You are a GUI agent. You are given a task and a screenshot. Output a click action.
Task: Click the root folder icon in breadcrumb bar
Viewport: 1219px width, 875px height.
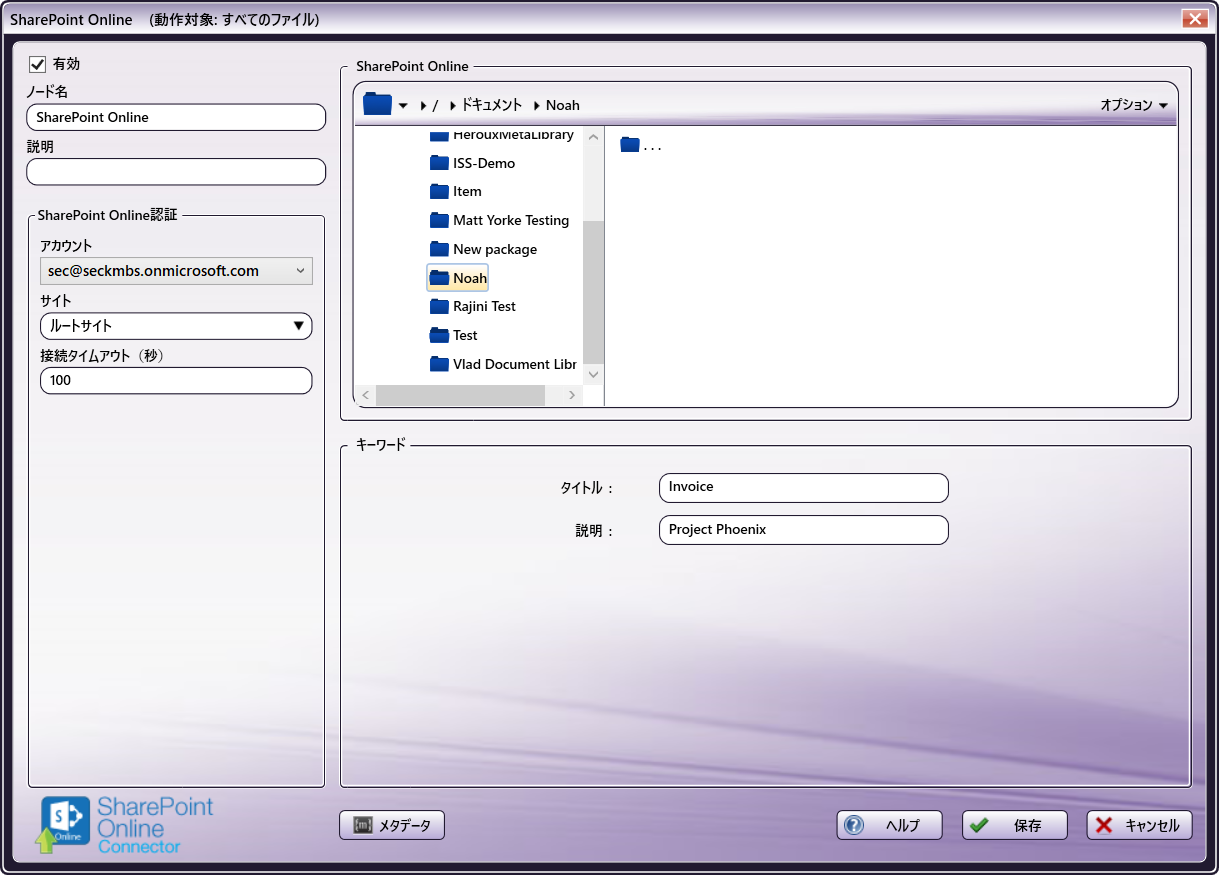point(377,104)
